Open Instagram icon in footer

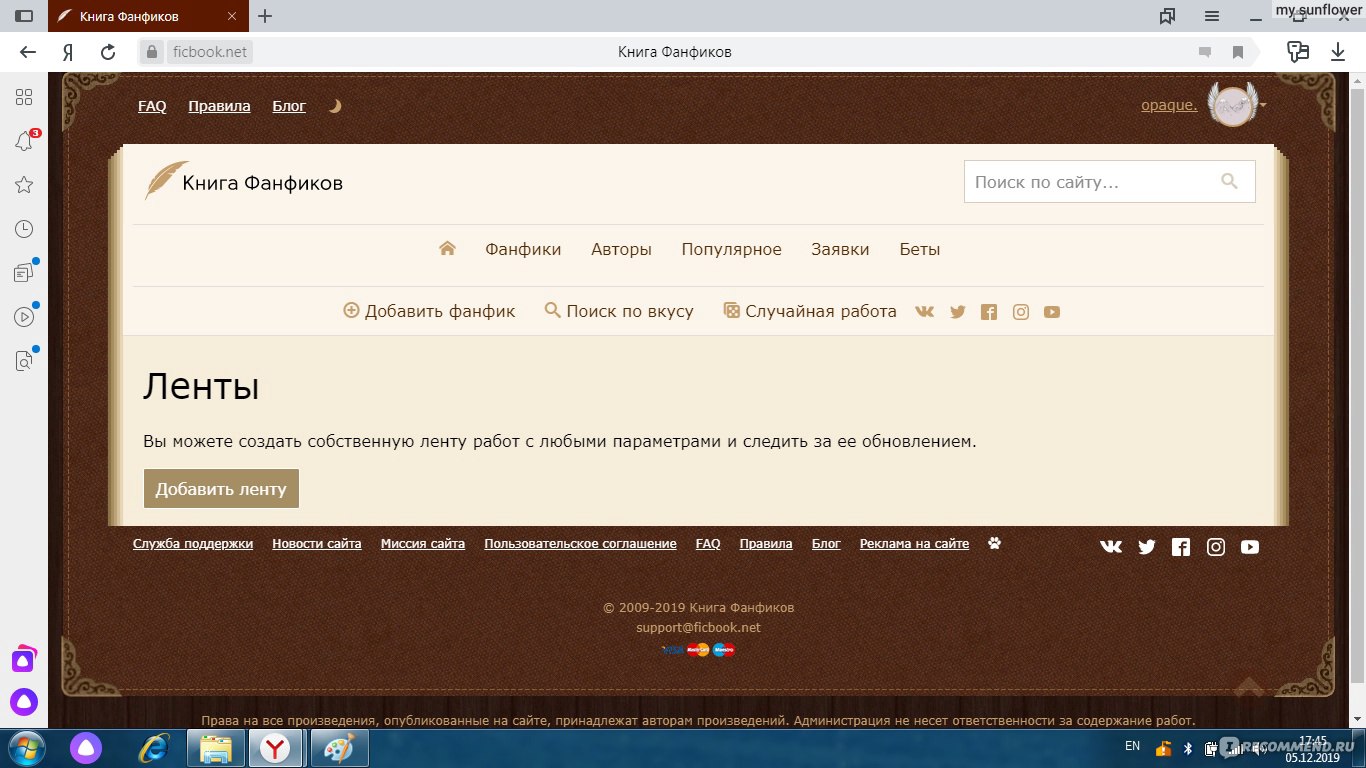(1216, 547)
